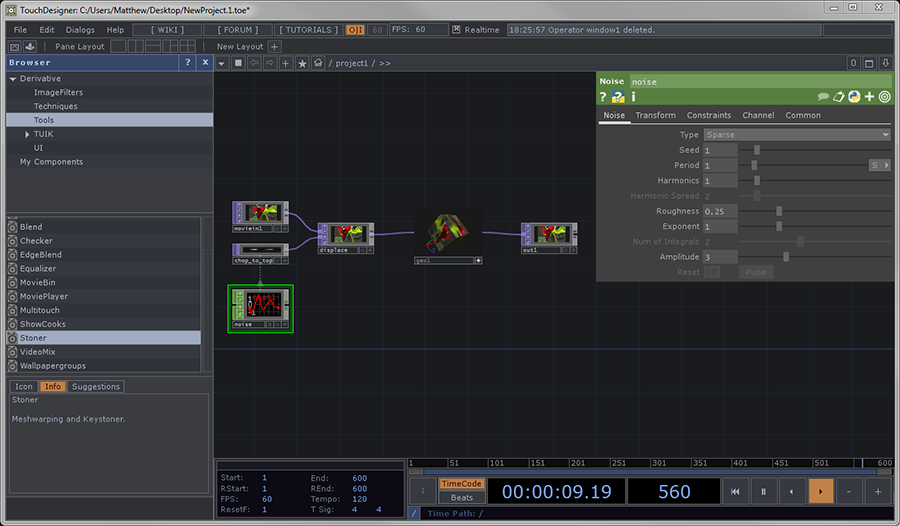900x526 pixels.
Task: Click the Python help icon in the Noise panel
Action: click(618, 97)
